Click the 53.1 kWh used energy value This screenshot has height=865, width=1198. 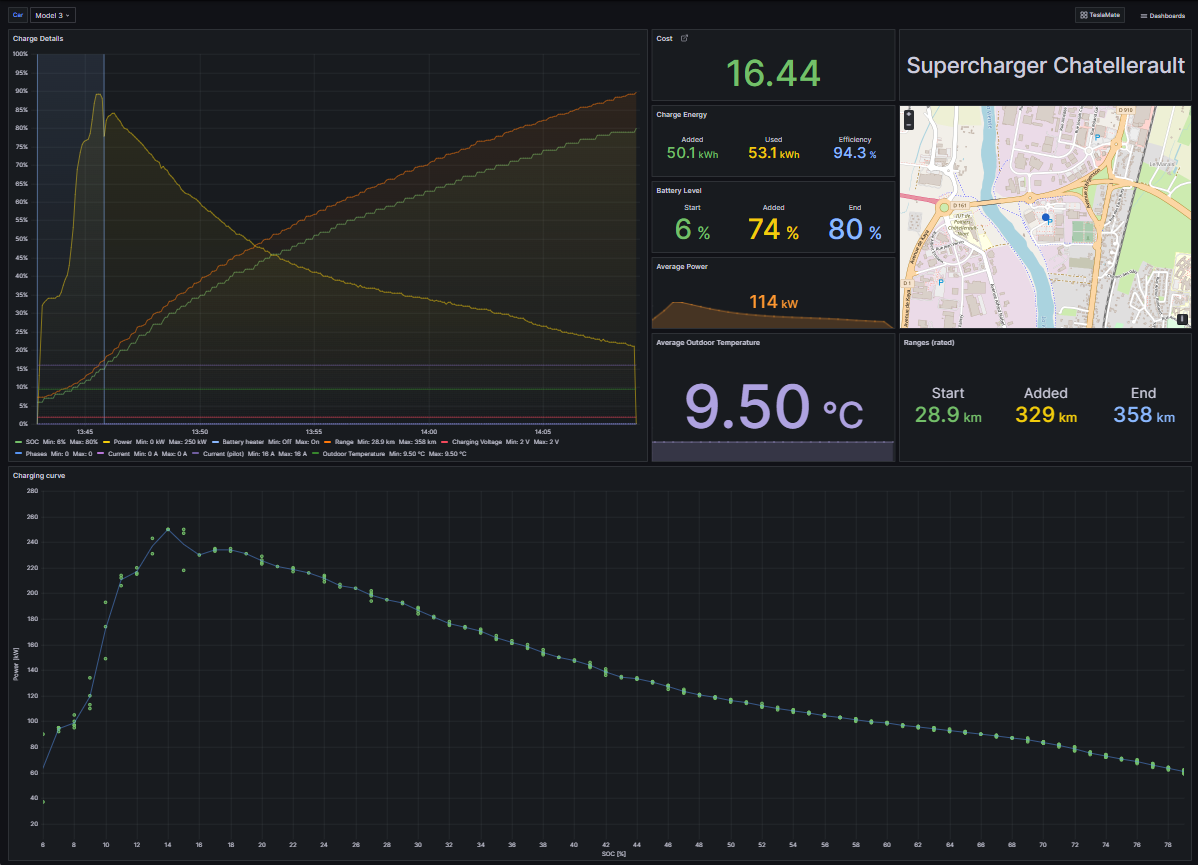pos(773,153)
